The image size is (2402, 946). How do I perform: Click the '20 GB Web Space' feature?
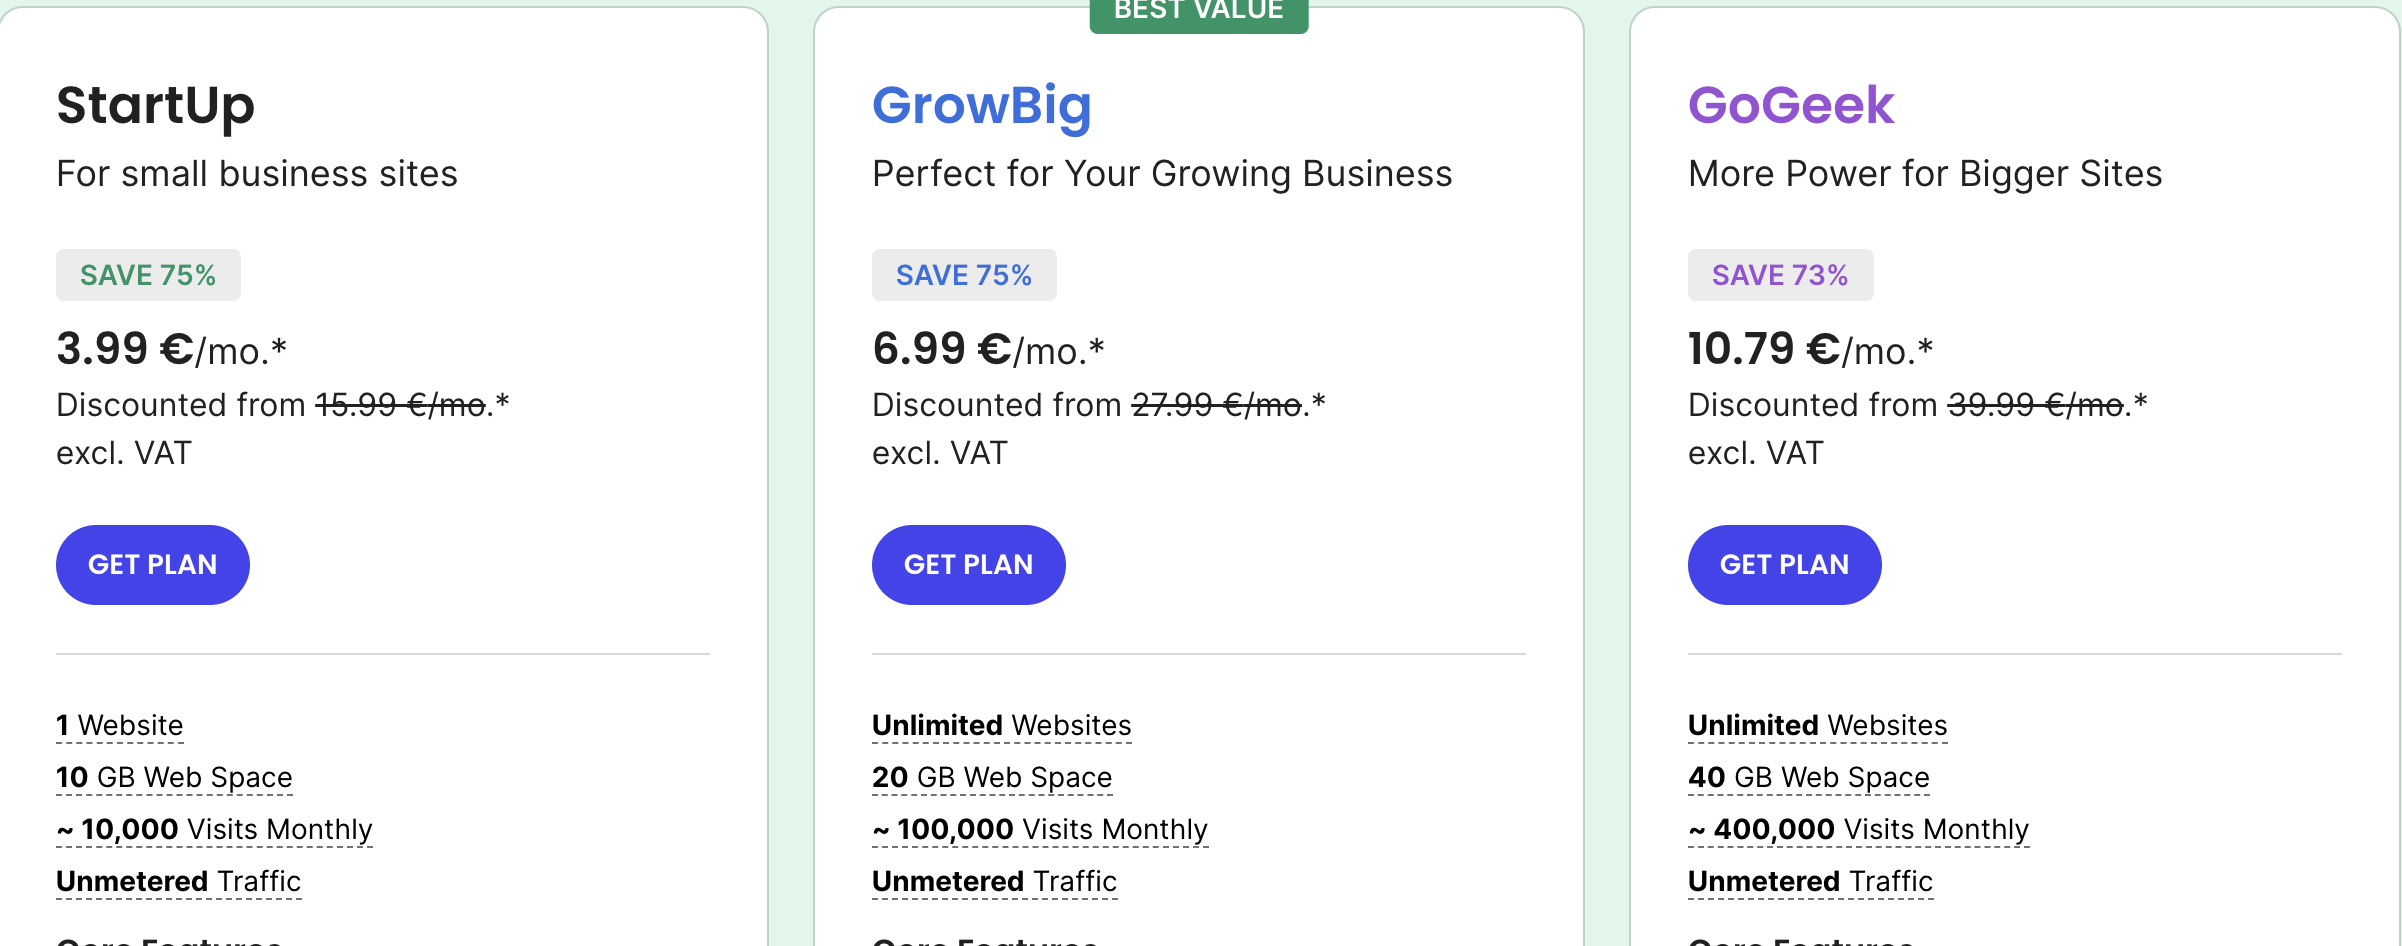(x=991, y=777)
